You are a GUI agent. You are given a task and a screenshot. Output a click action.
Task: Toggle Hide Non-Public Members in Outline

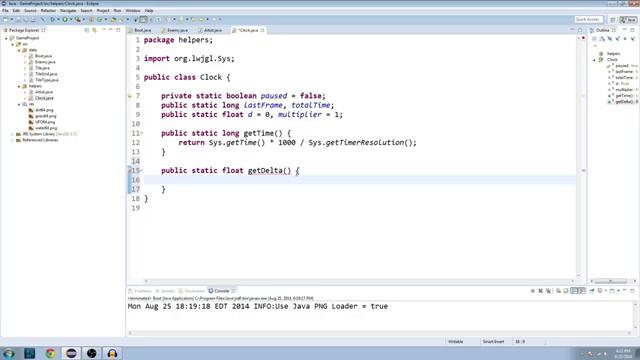click(625, 39)
